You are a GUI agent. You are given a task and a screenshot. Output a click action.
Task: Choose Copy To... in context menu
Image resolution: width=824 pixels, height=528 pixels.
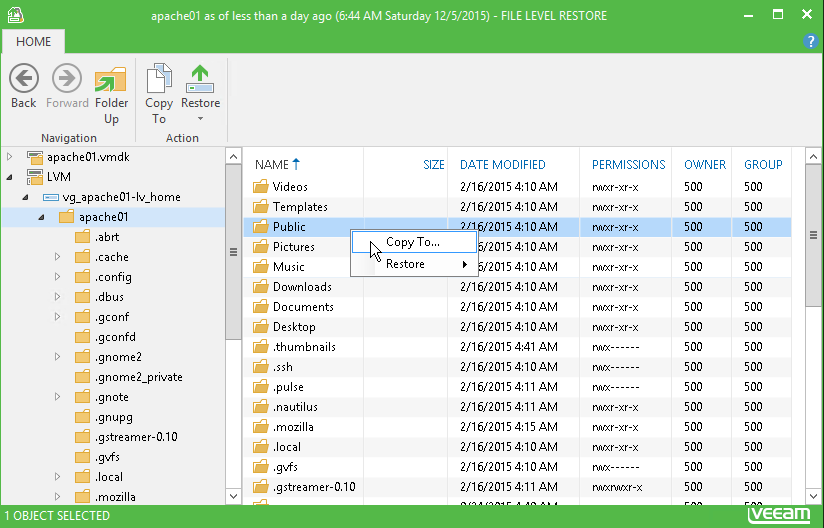(414, 242)
